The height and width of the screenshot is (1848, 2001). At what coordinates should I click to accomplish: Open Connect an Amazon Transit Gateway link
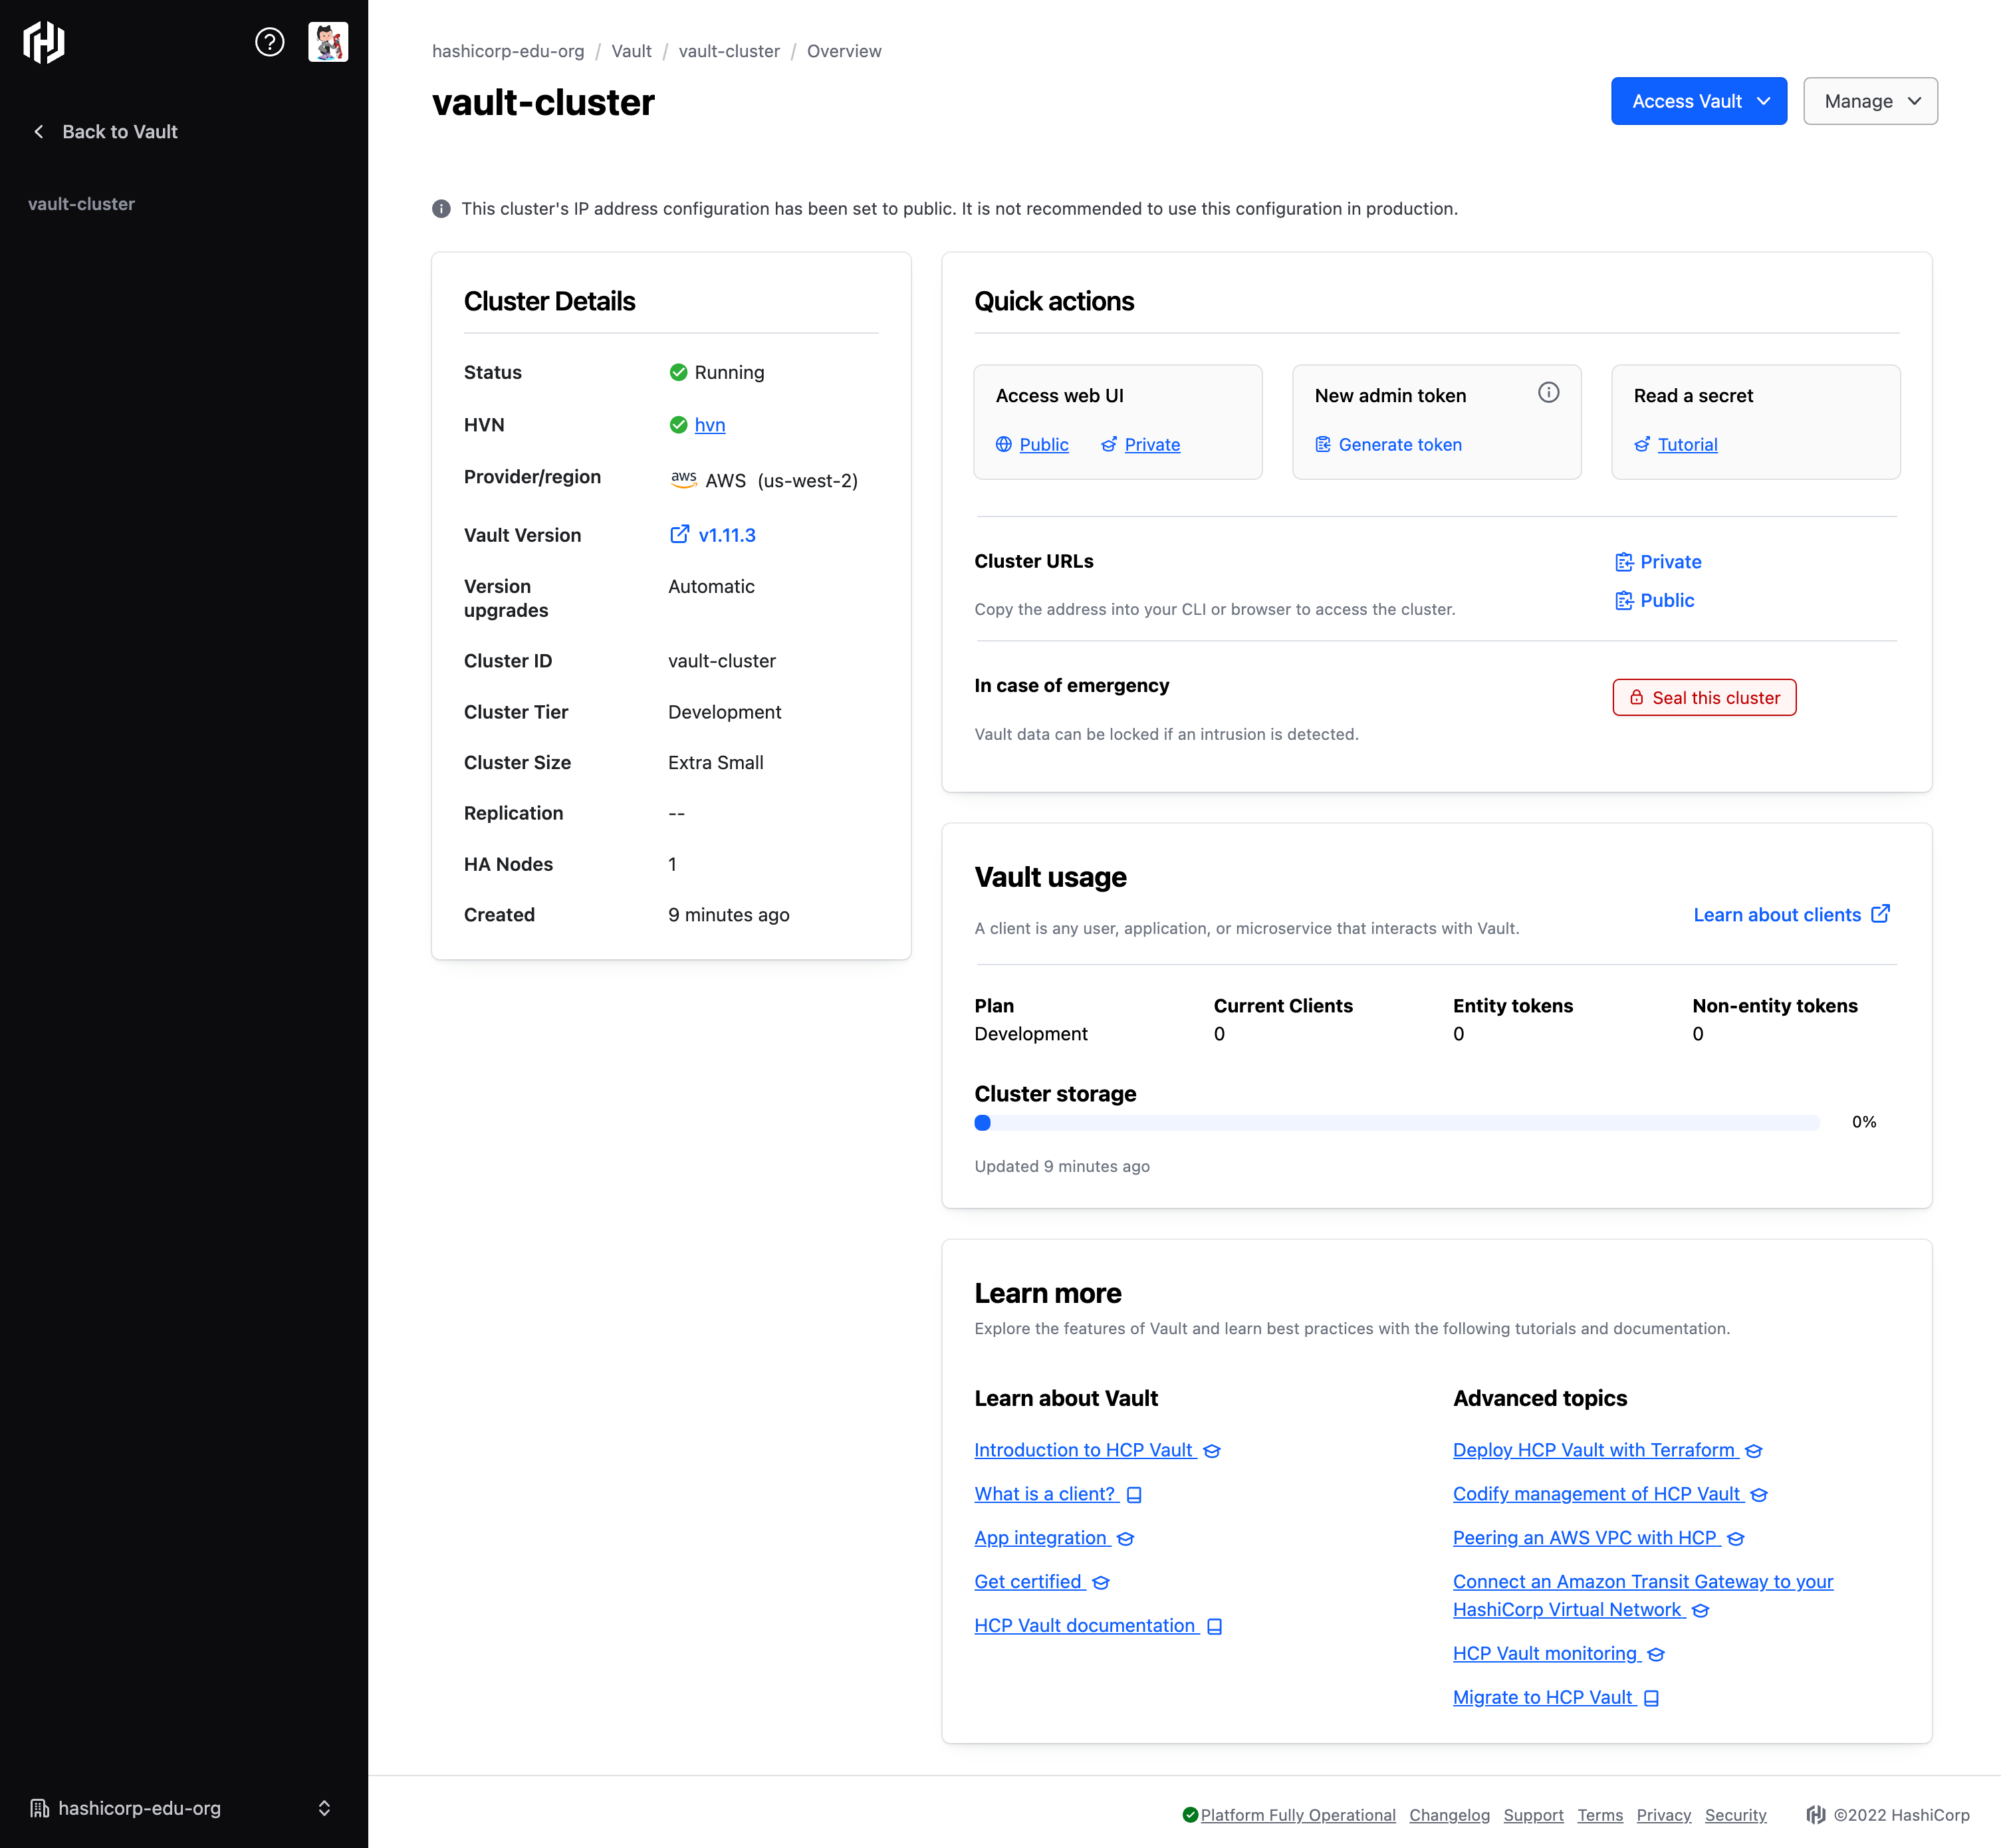click(x=1643, y=1596)
